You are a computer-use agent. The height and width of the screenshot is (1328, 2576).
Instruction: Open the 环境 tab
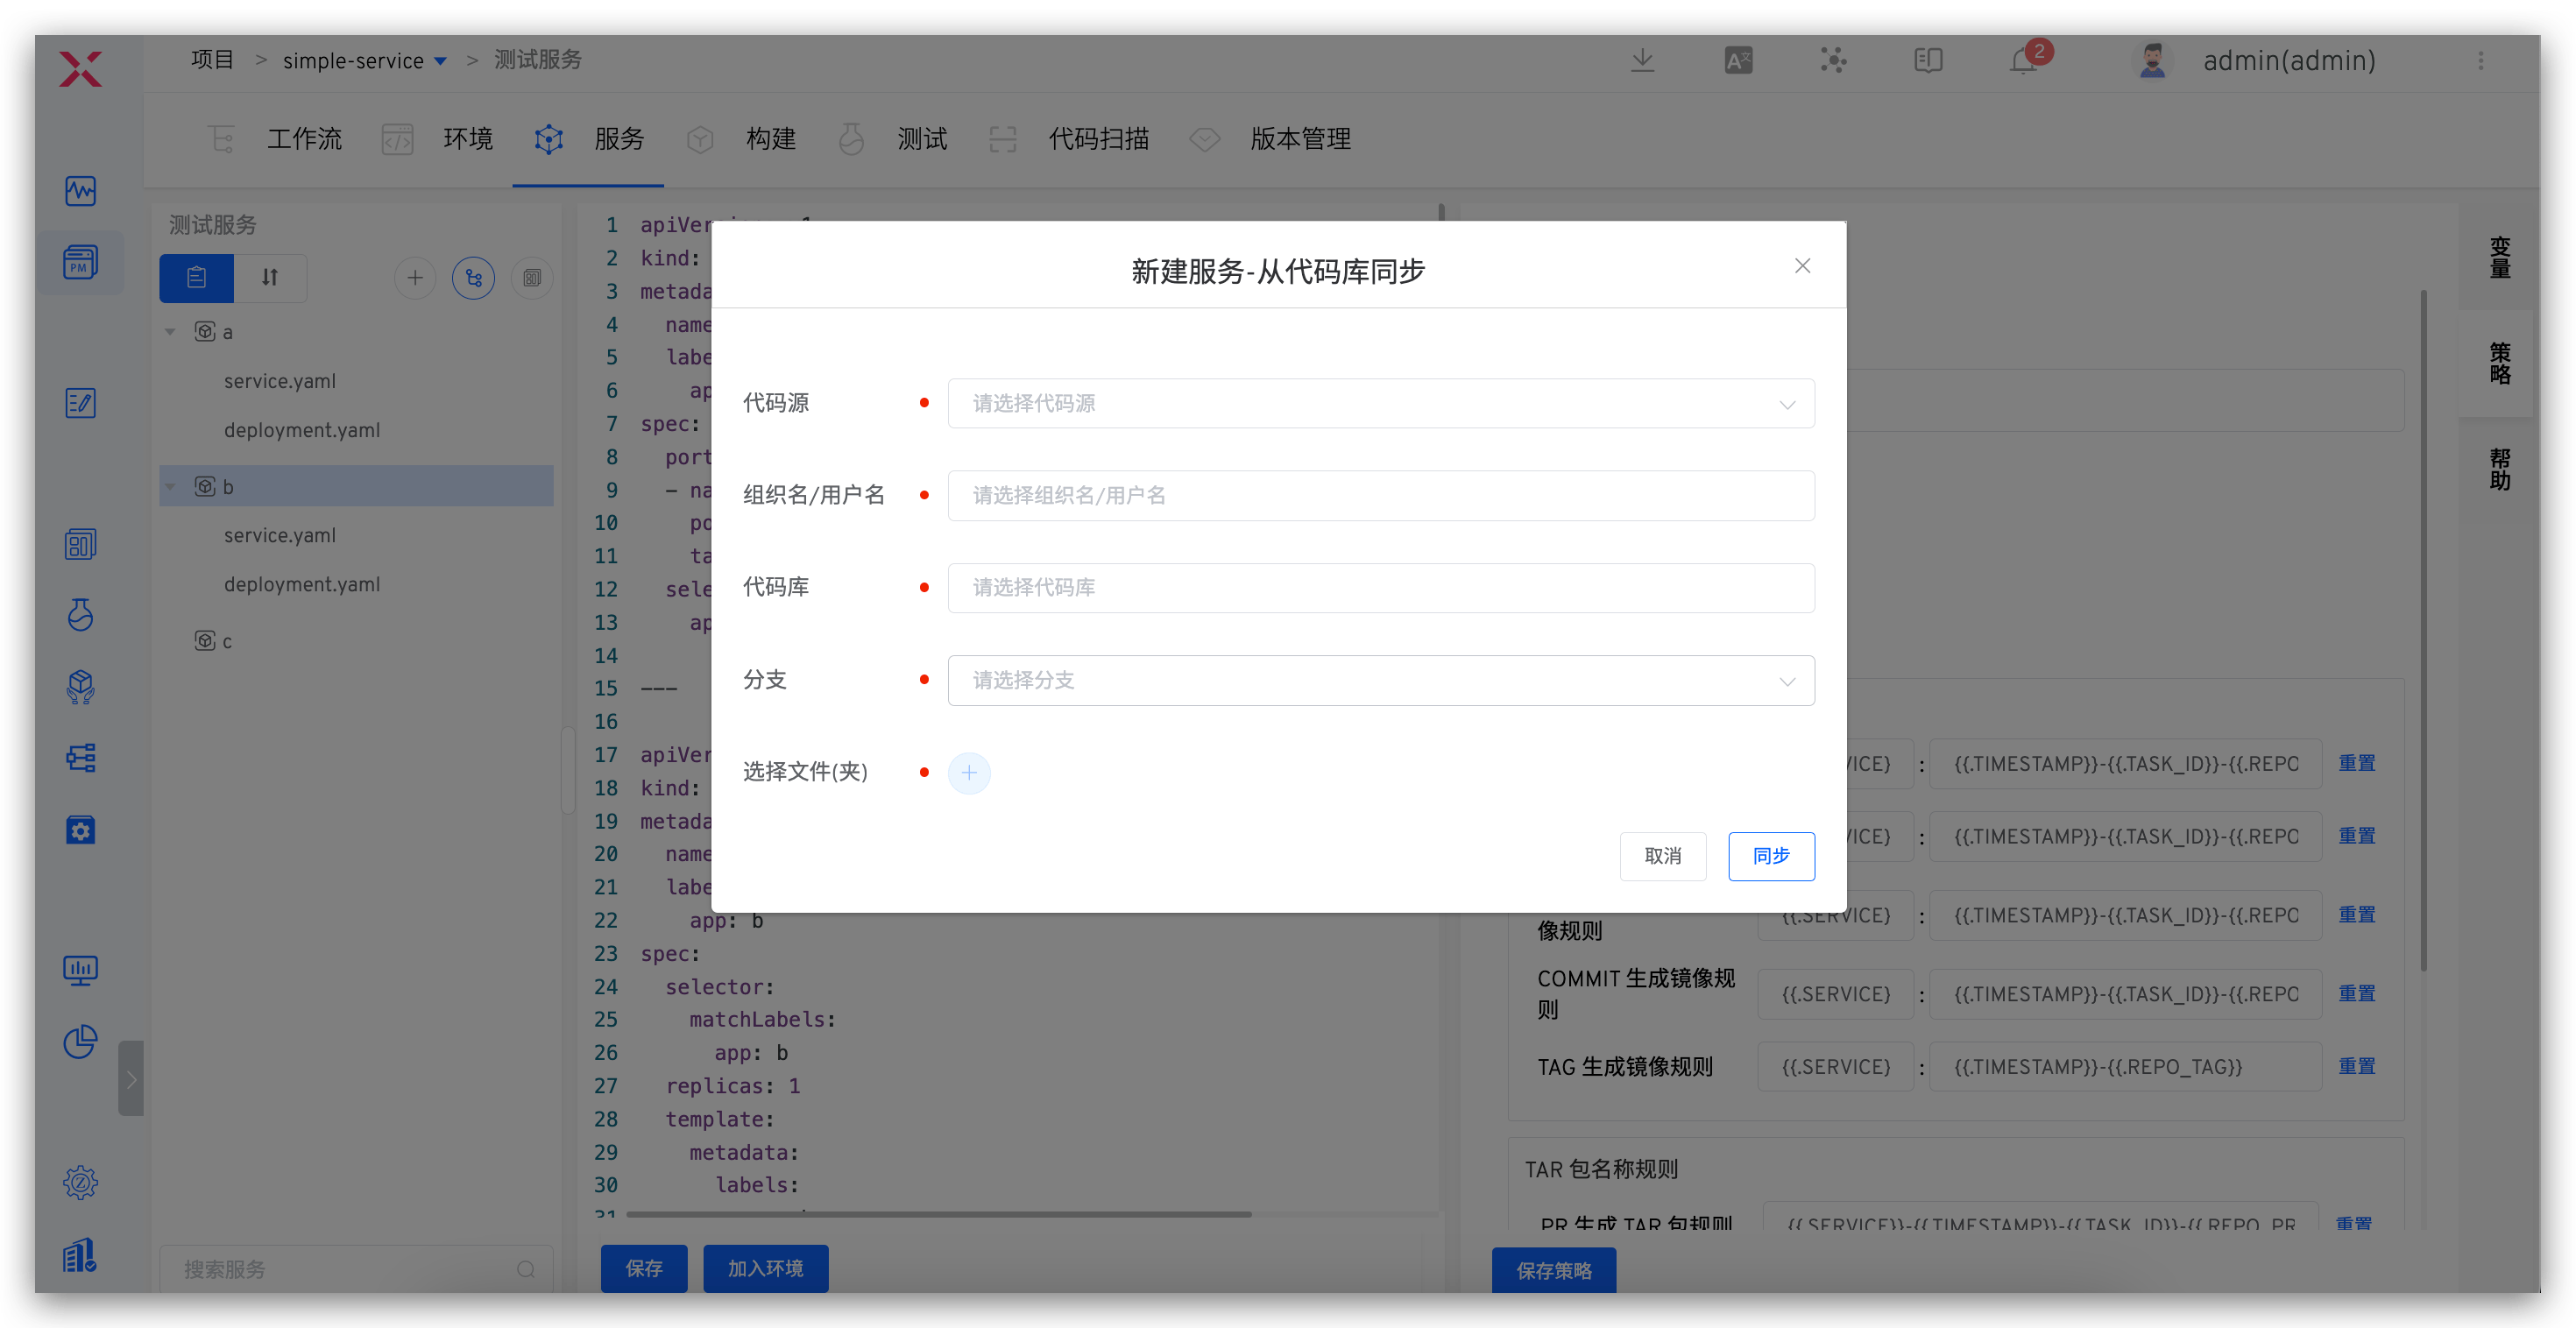point(437,138)
